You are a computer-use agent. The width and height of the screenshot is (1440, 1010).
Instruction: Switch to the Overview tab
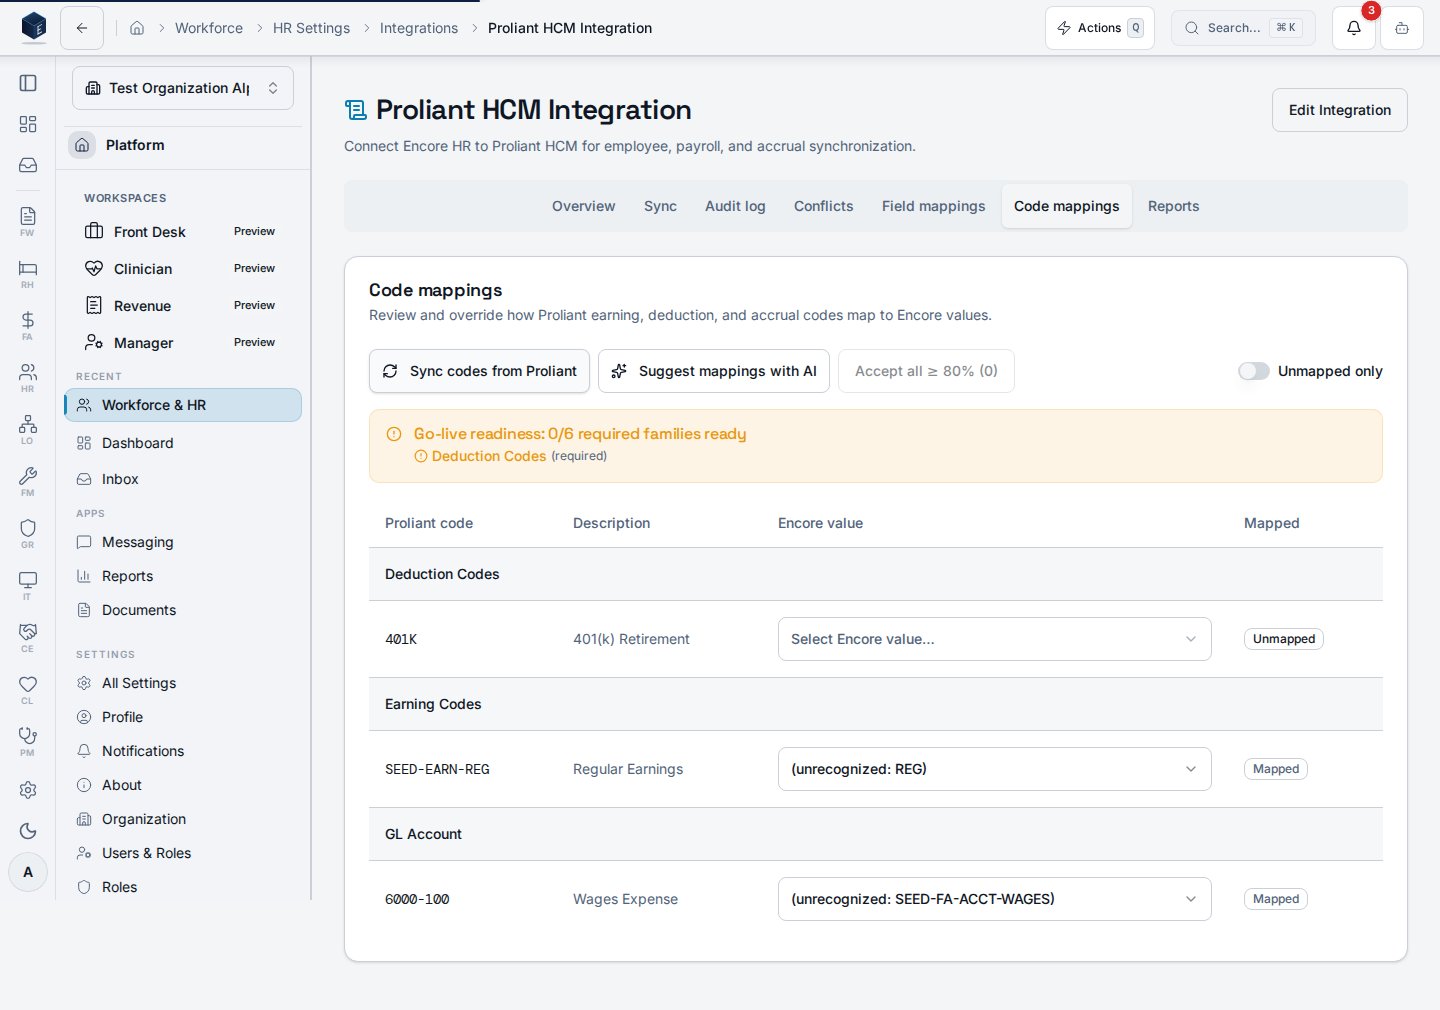click(583, 206)
